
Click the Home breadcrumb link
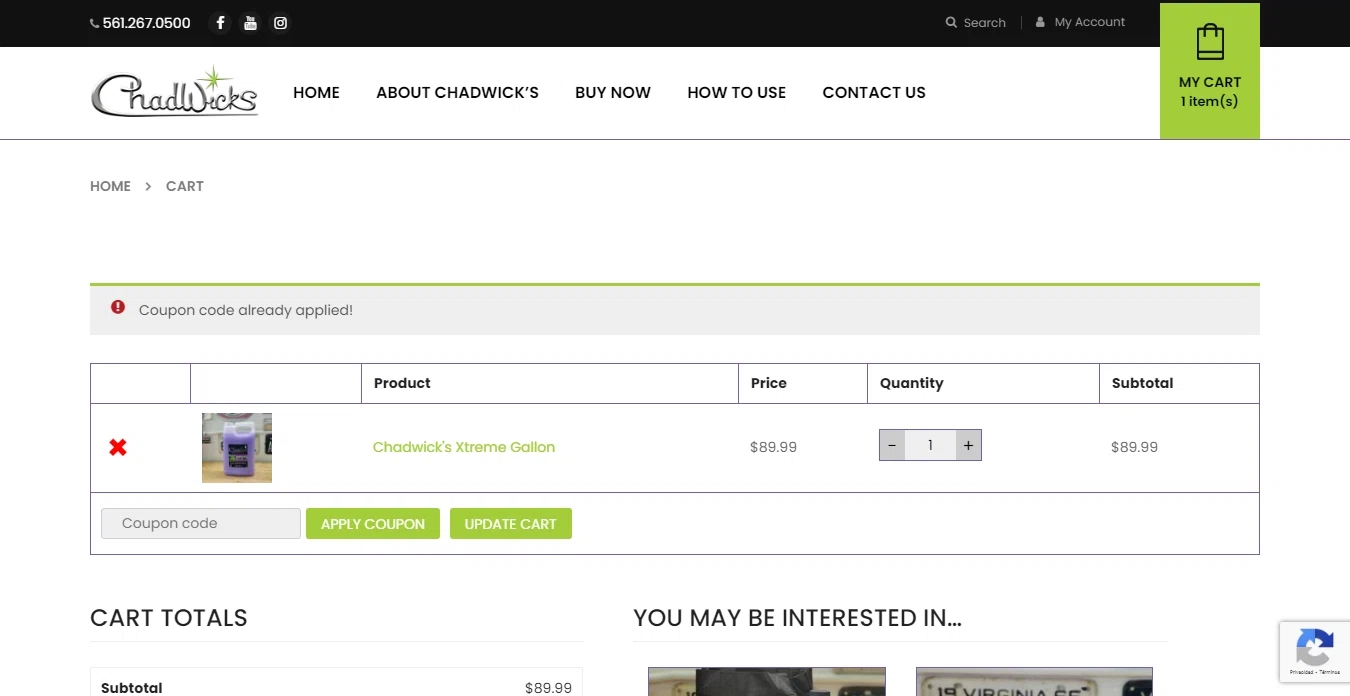pos(110,186)
